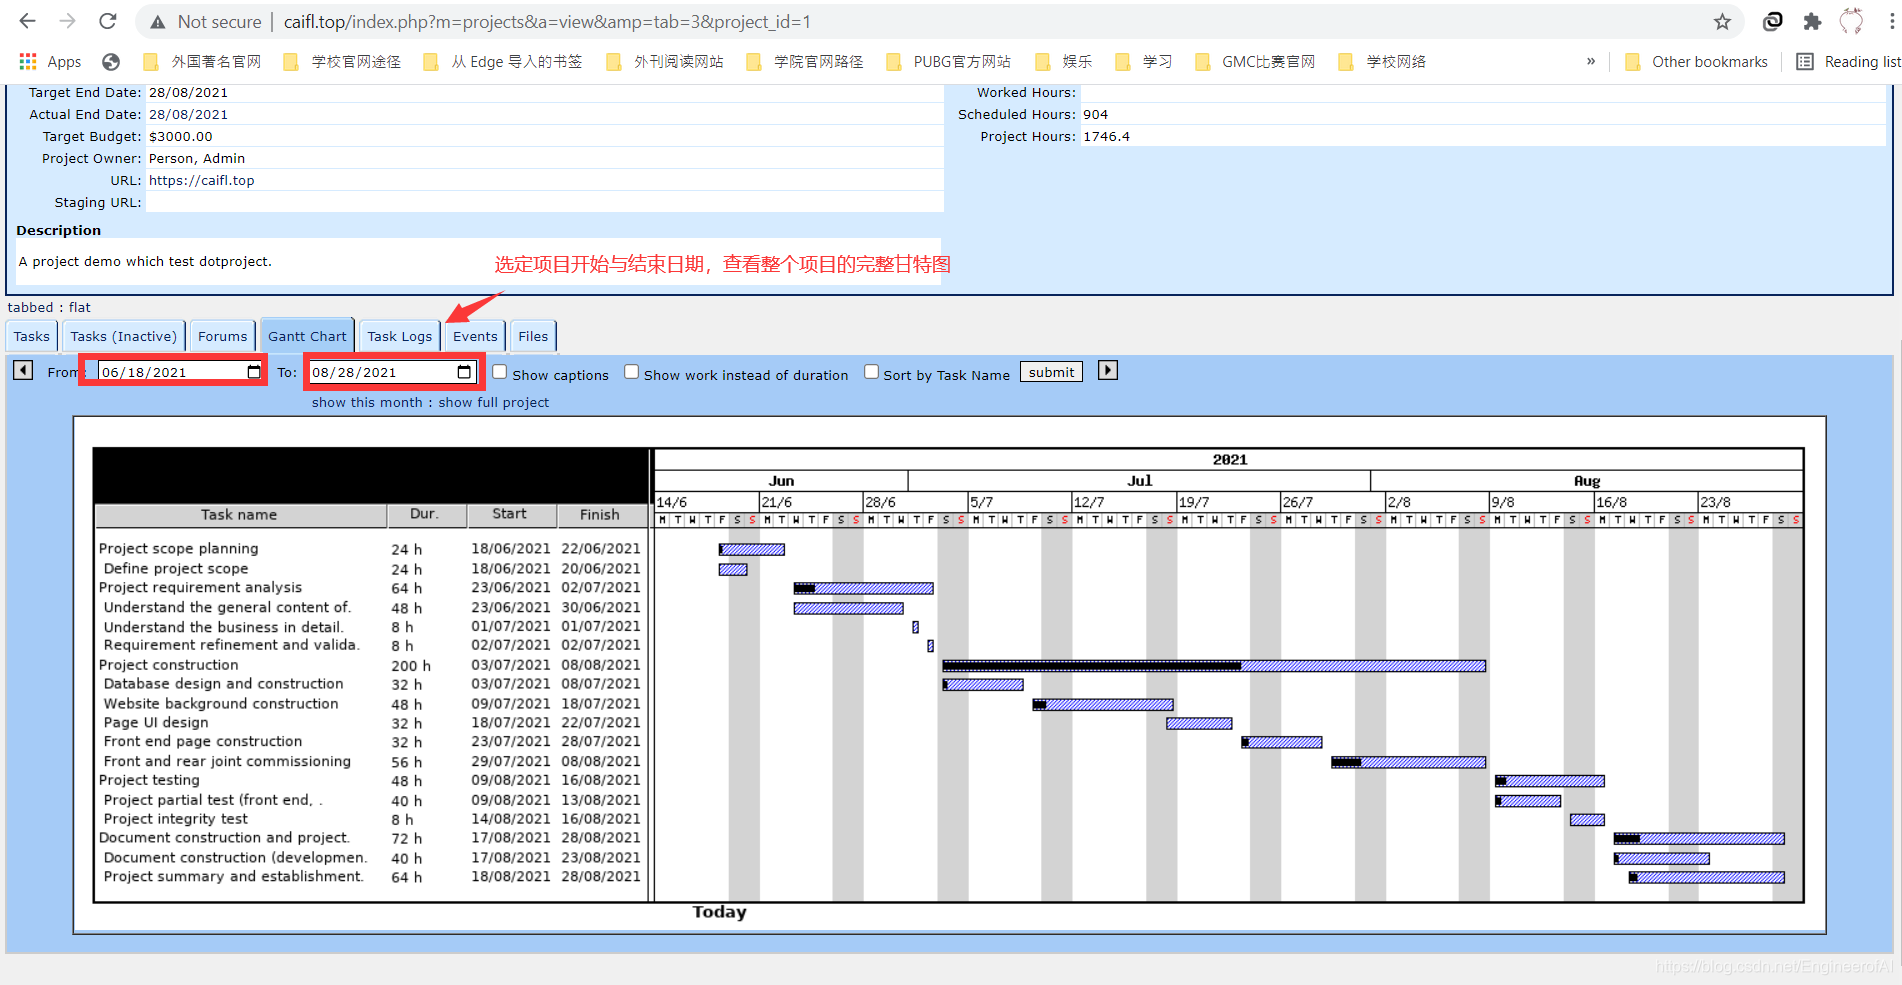Open the To date calendar picker
This screenshot has height=985, width=1902.
tap(464, 372)
